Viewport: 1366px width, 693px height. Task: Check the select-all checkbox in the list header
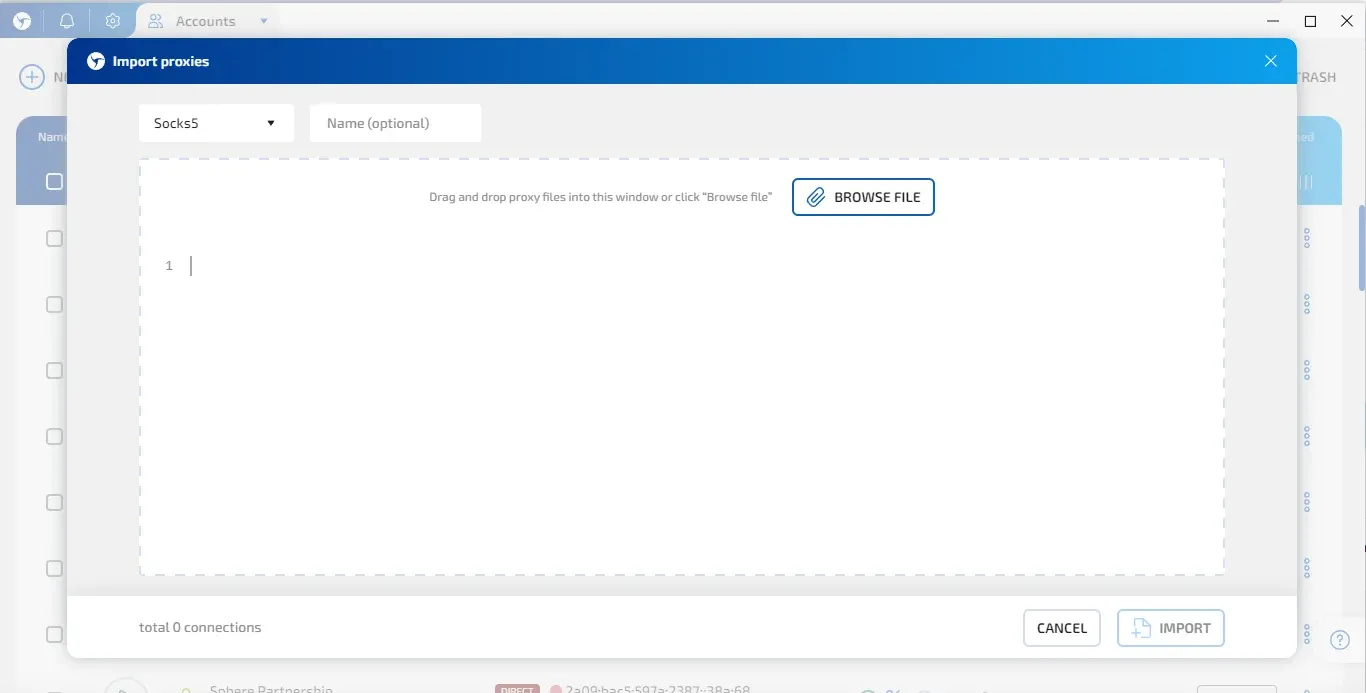(x=54, y=181)
